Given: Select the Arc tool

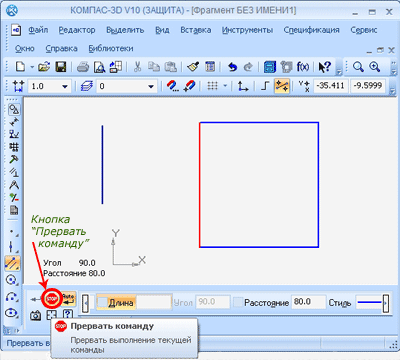Looking at the screenshot, I should tap(12, 296).
